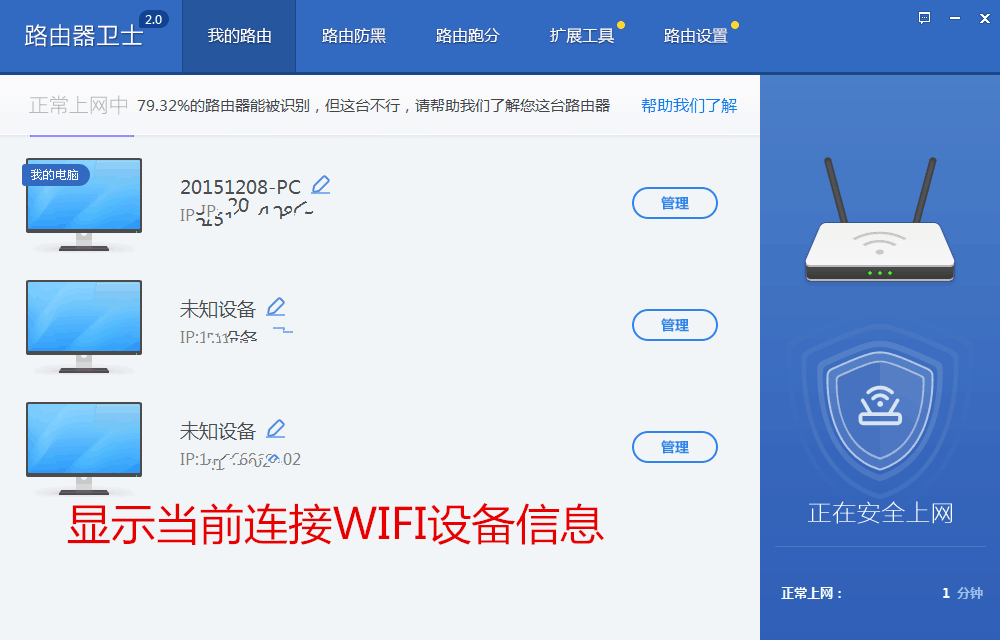The width and height of the screenshot is (1000, 640).
Task: Select the 我的电脑 computer monitor icon
Action: tap(84, 205)
